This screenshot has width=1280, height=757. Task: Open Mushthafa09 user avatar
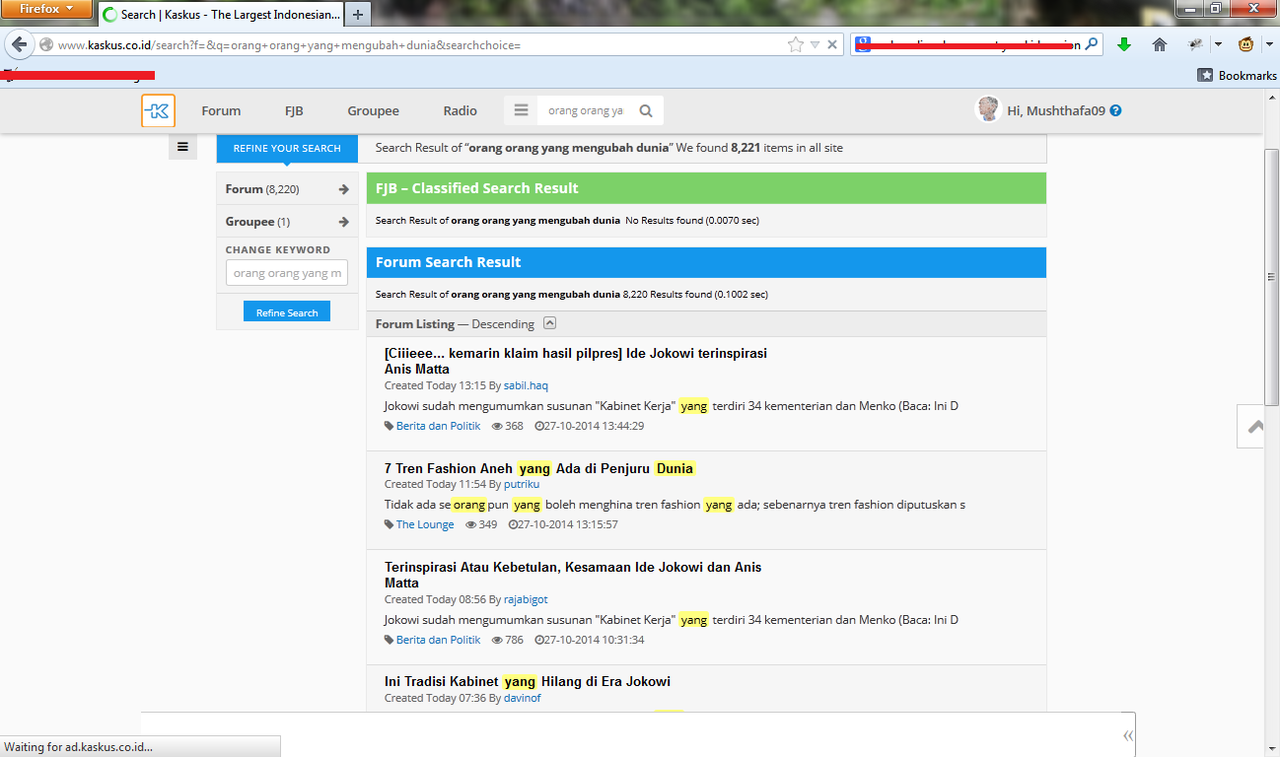[988, 110]
